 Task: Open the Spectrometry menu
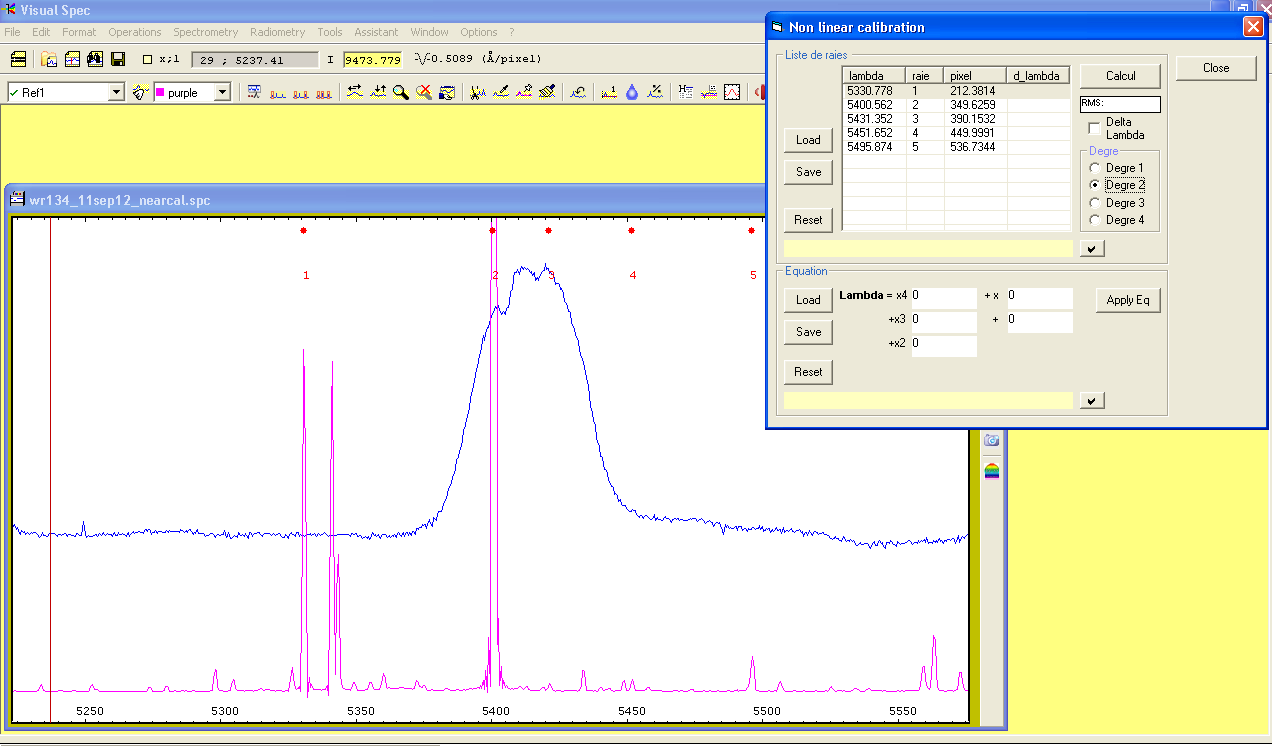tap(205, 32)
